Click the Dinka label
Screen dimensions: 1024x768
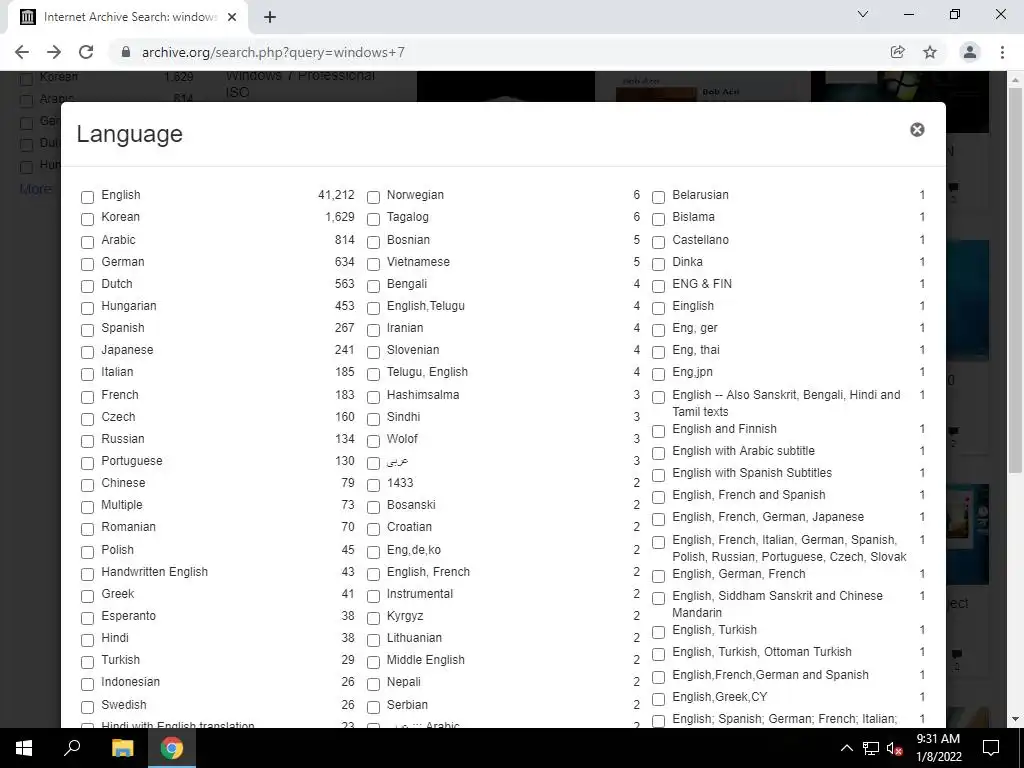pyautogui.click(x=687, y=262)
